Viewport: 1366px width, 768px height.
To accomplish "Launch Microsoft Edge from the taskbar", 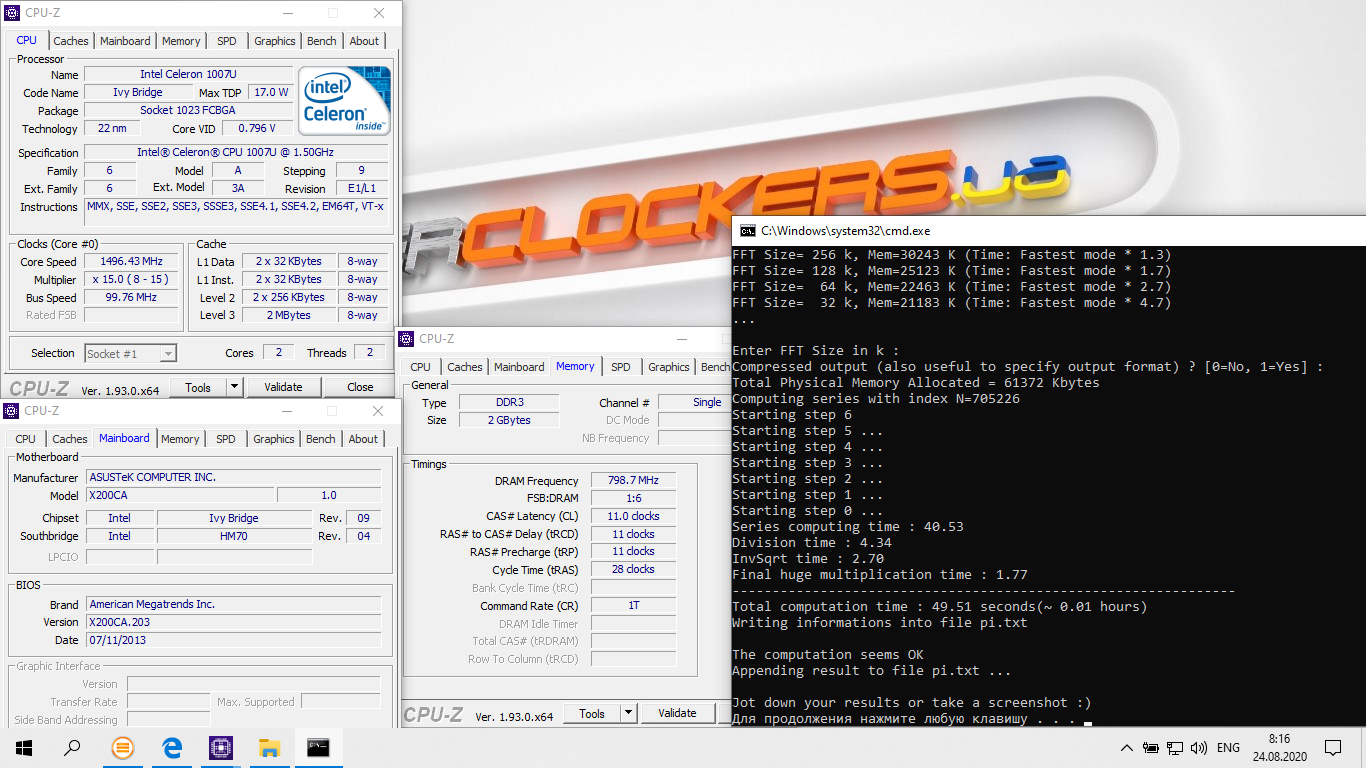I will coord(171,747).
